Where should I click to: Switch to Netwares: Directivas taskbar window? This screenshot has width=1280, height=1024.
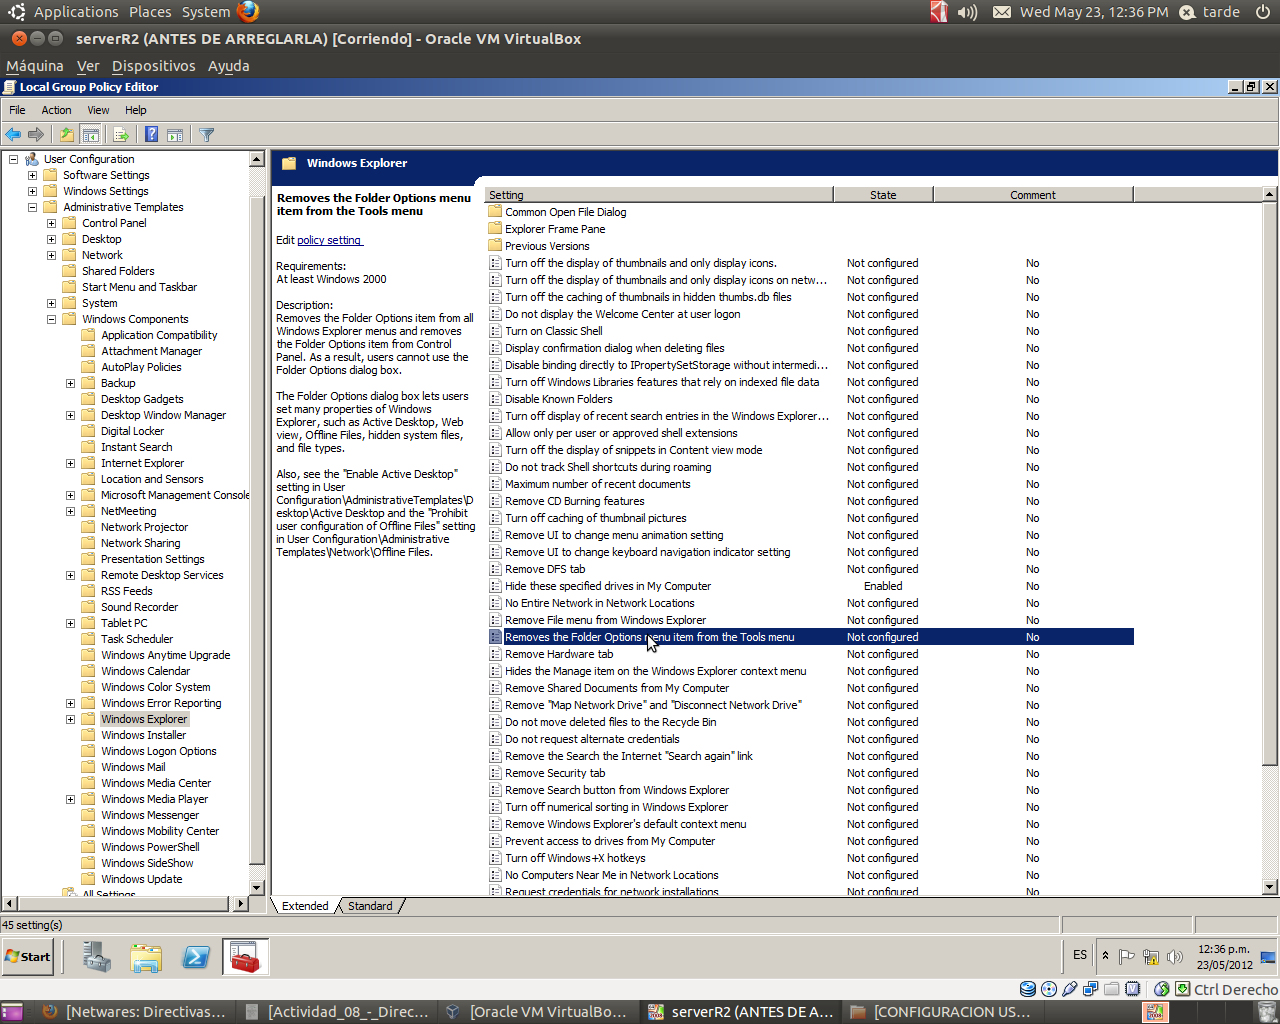click(134, 1012)
